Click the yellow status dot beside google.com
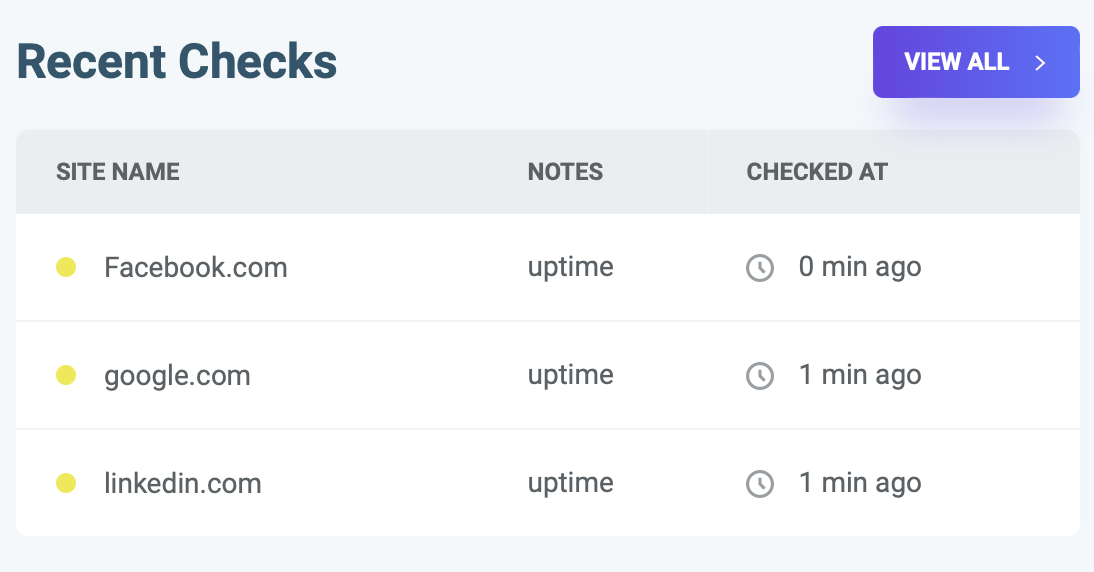Viewport: 1094px width, 572px height. coord(66,375)
